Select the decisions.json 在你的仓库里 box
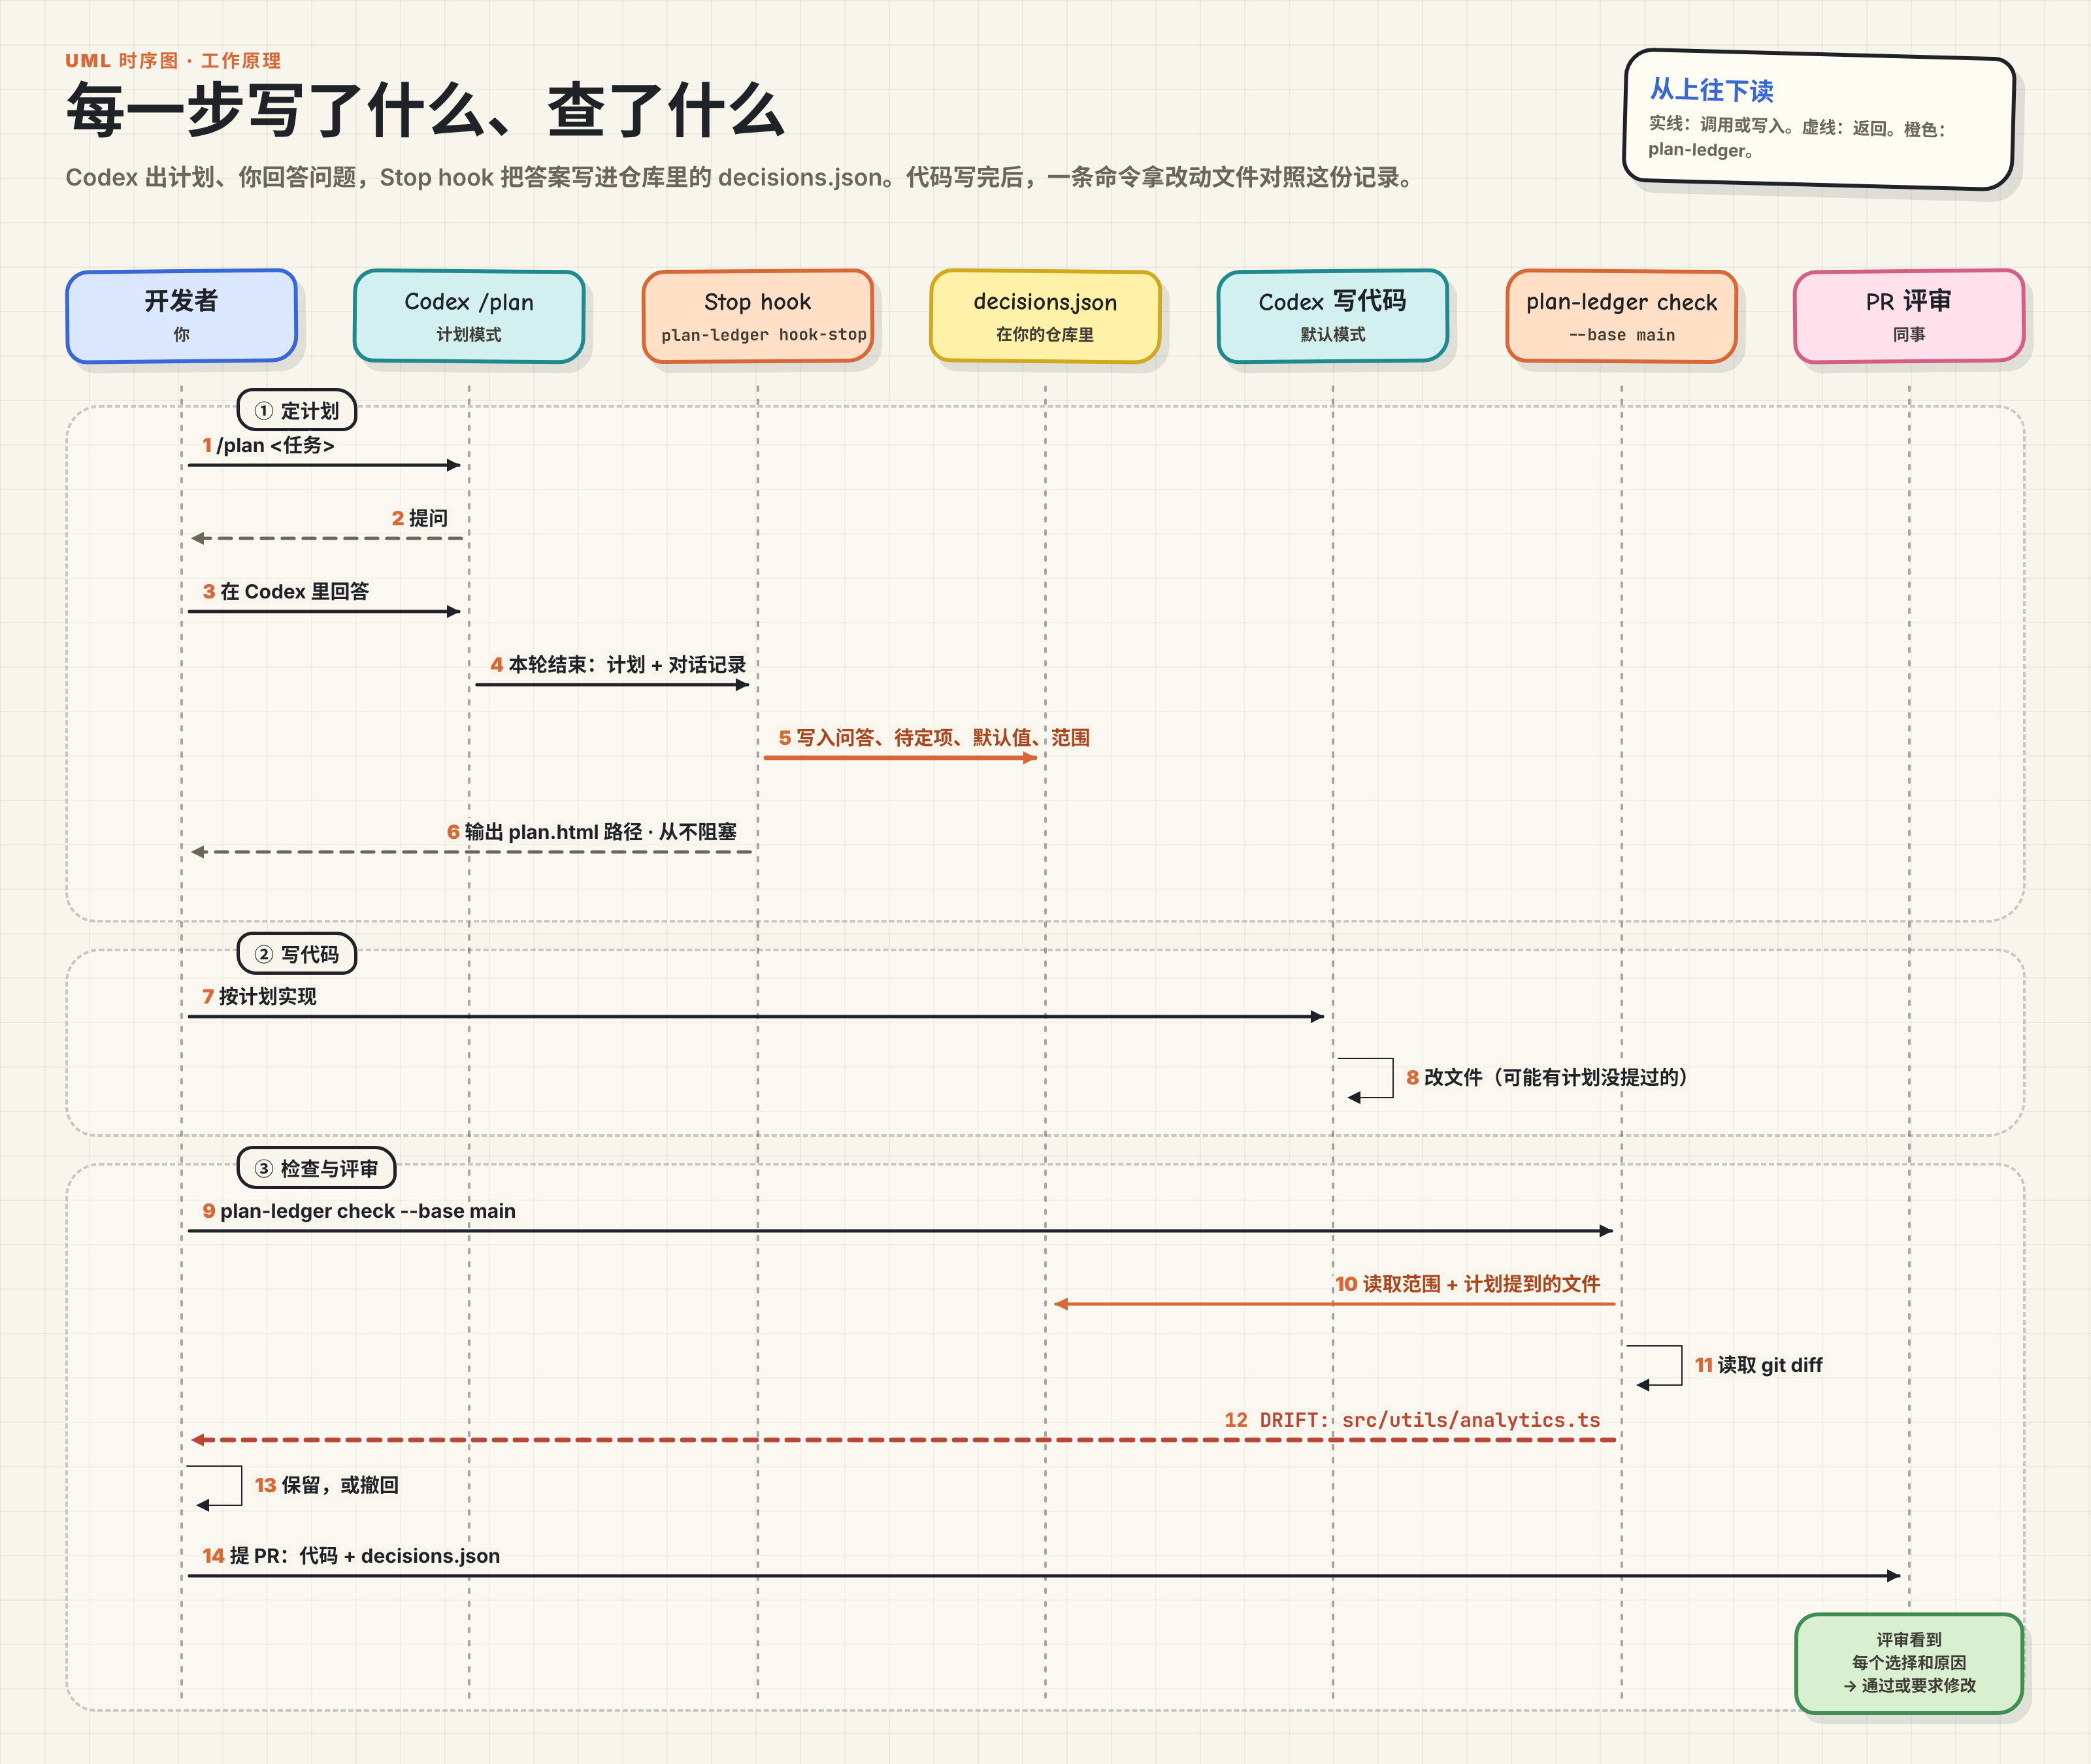The width and height of the screenshot is (2091, 1764). click(1045, 316)
